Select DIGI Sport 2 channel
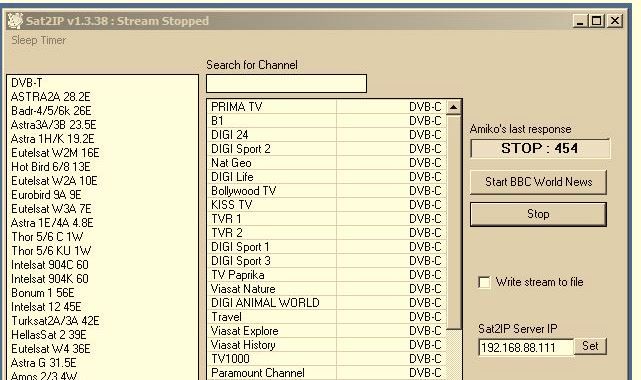Screen dimensions: 641x380 point(327,149)
